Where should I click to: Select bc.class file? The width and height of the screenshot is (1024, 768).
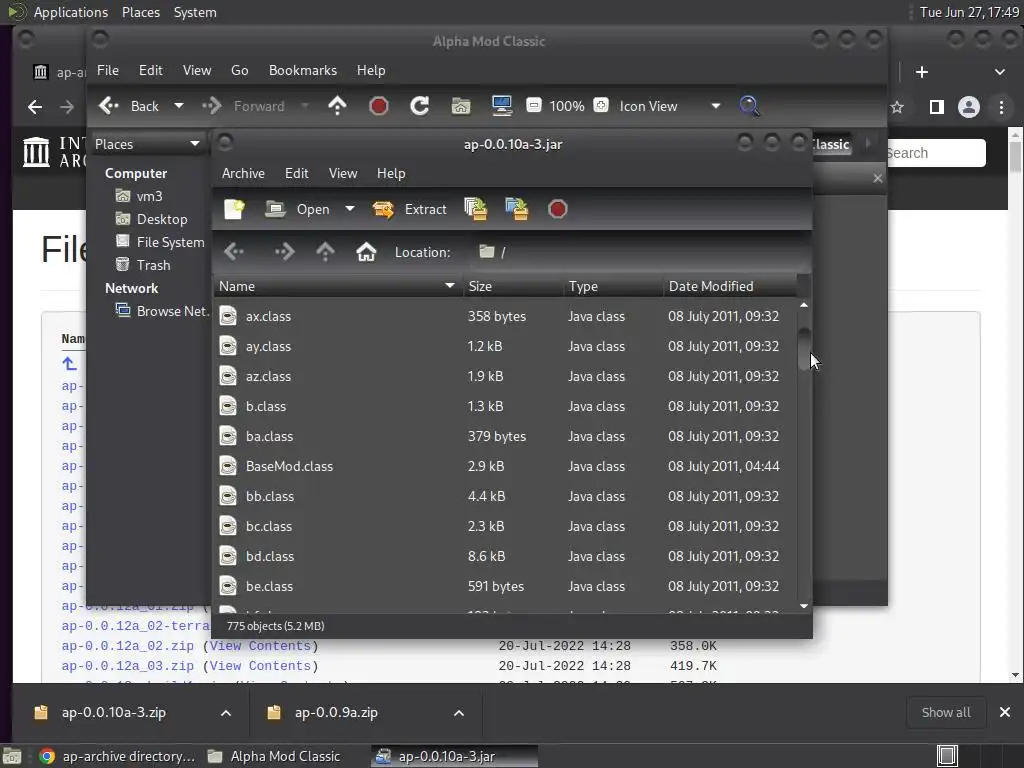click(x=505, y=526)
